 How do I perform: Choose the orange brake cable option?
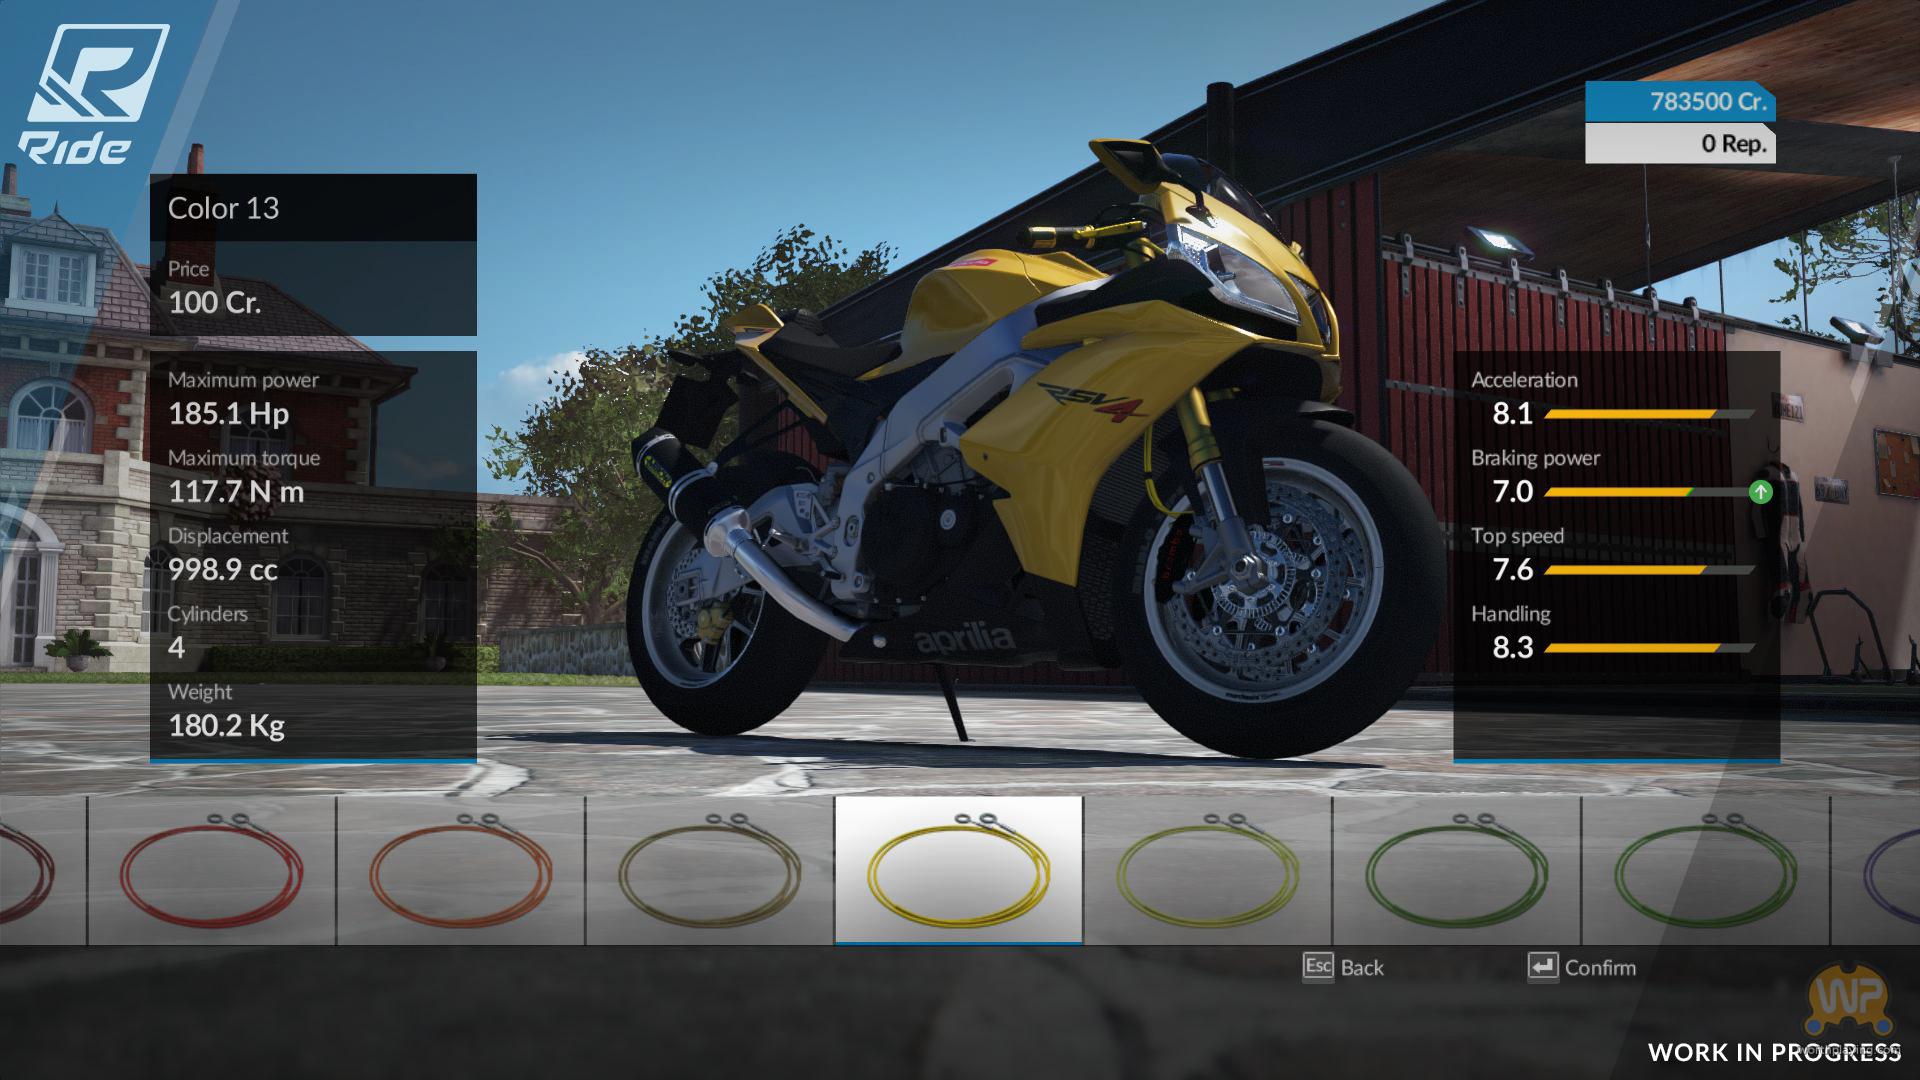point(460,870)
